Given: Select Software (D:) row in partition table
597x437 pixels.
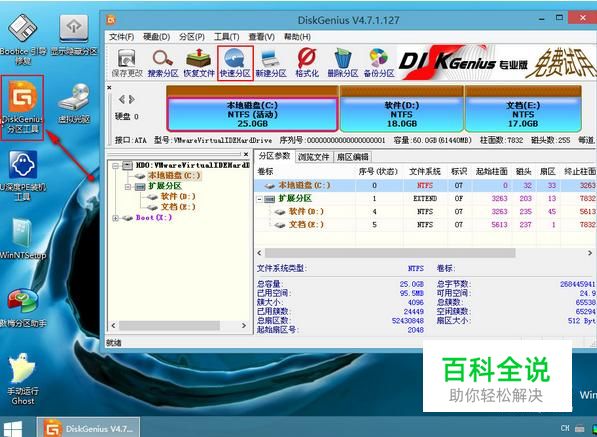Looking at the screenshot, I should (x=425, y=212).
